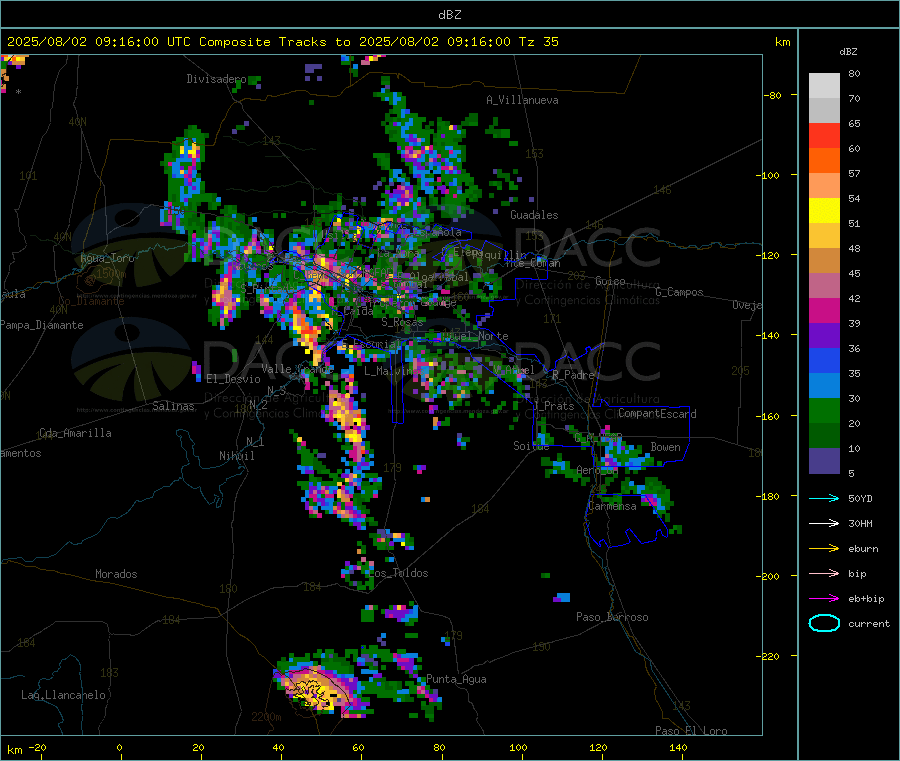The image size is (900, 761).
Task: Click the 'Pampa_Diamante' map label
Action: tap(42, 325)
